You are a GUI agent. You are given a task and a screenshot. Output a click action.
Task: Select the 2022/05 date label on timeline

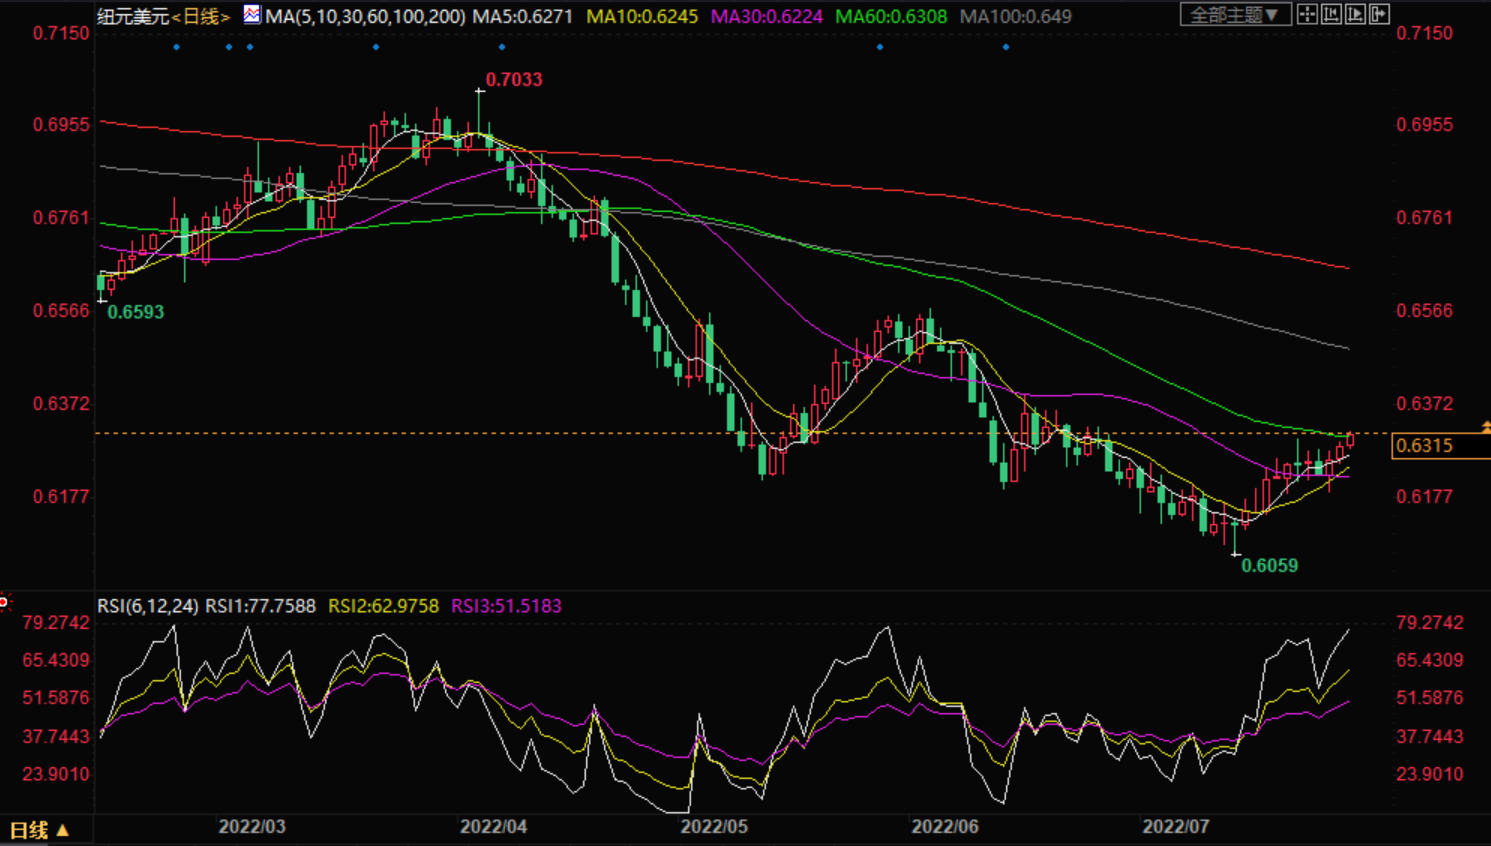coord(714,827)
